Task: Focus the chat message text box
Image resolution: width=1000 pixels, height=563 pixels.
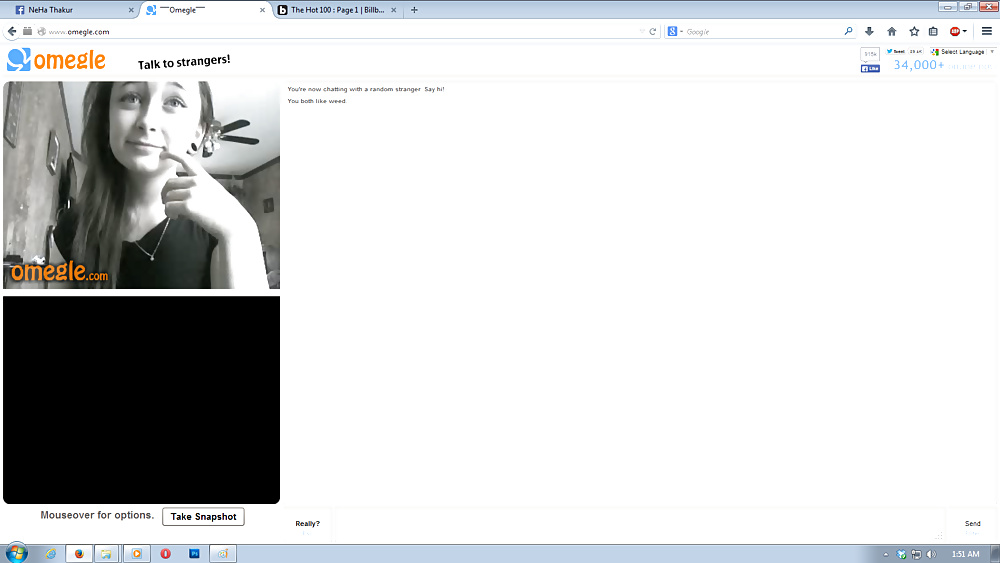Action: pyautogui.click(x=638, y=525)
